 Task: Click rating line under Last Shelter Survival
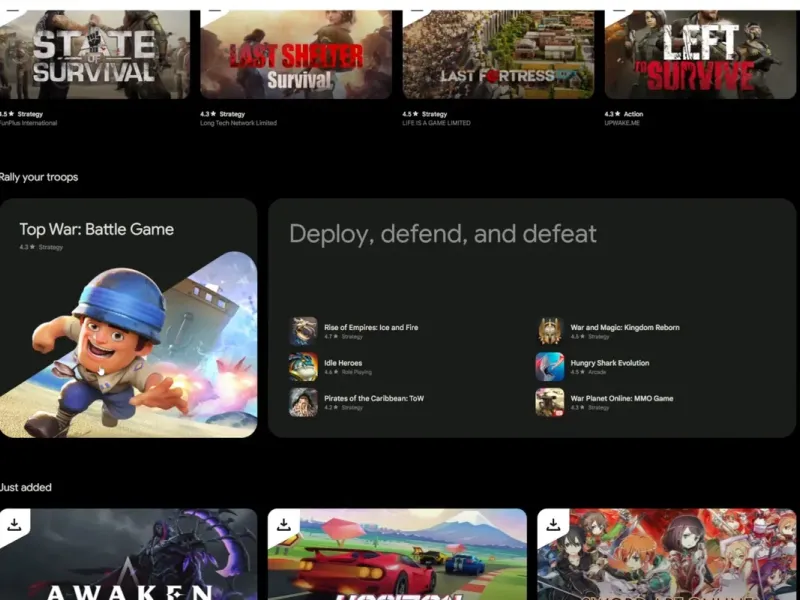(222, 114)
